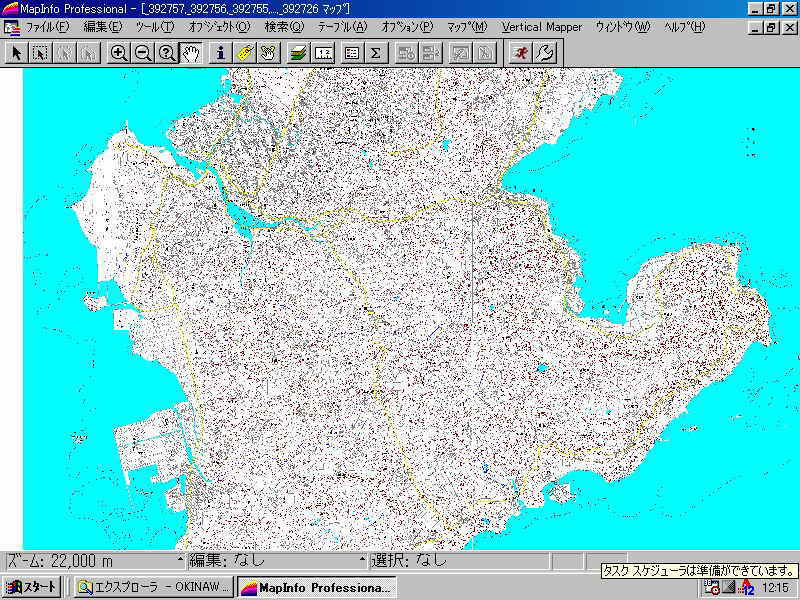Screen dimensions: 800x600
Task: Click the Windows スタート button
Action: tap(31, 587)
